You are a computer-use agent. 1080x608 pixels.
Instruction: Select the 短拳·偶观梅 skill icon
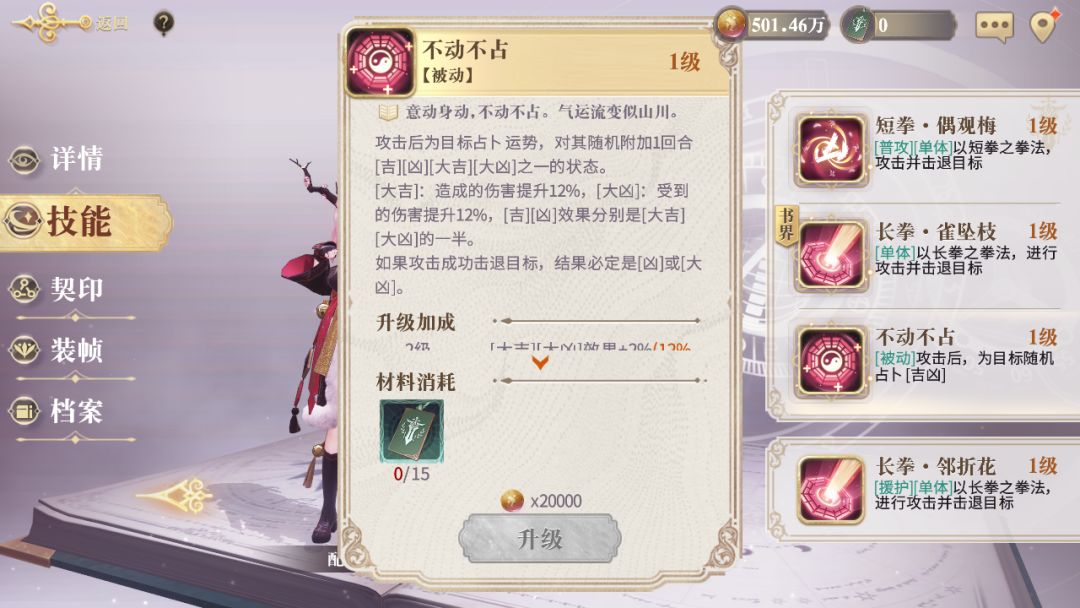pyautogui.click(x=831, y=150)
